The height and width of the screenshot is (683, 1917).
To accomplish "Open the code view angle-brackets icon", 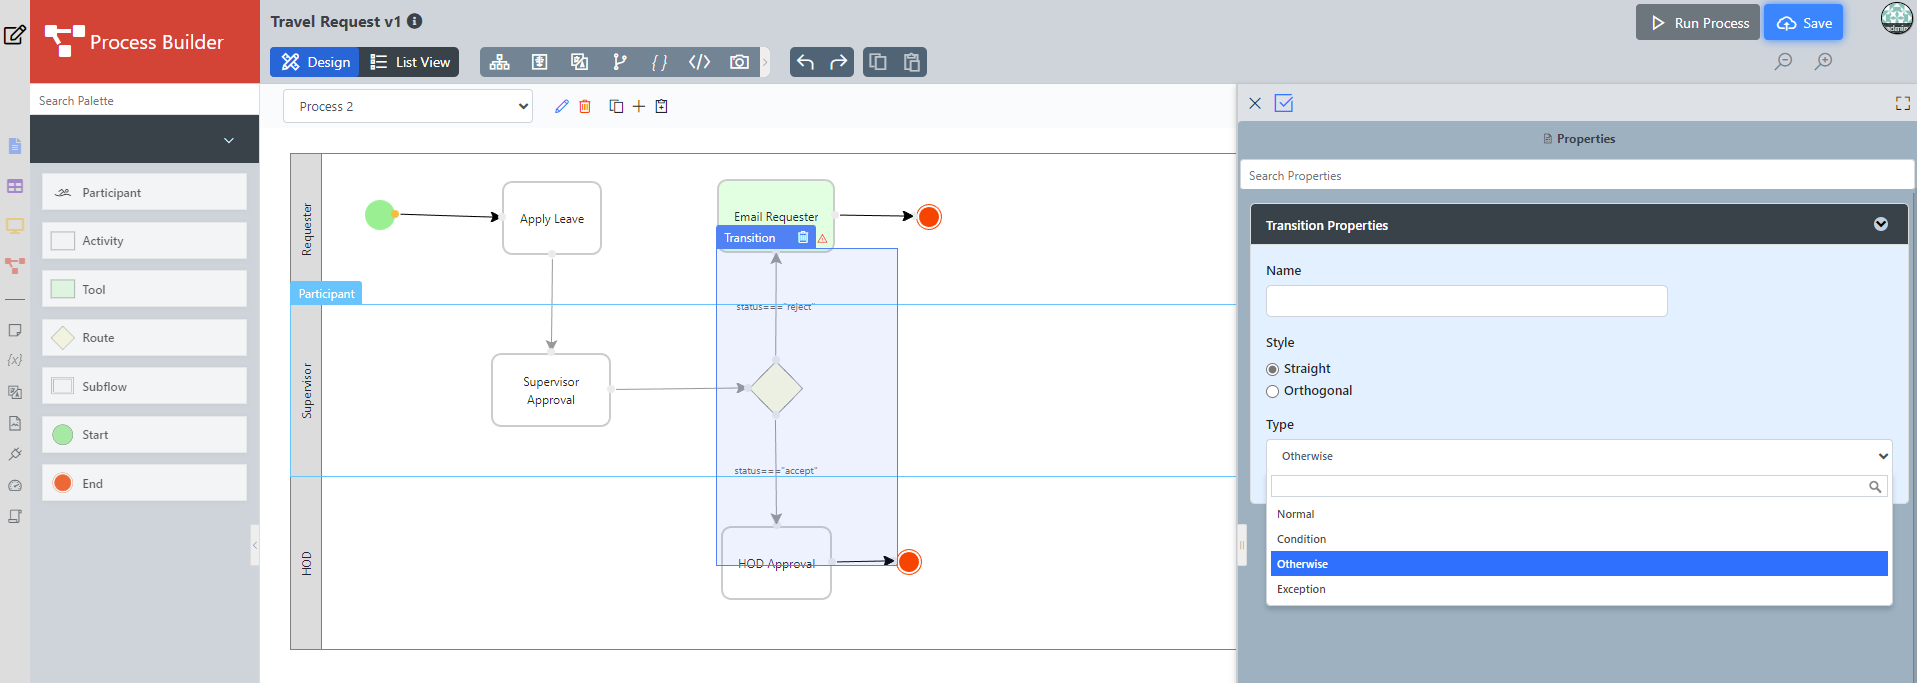I will point(699,62).
